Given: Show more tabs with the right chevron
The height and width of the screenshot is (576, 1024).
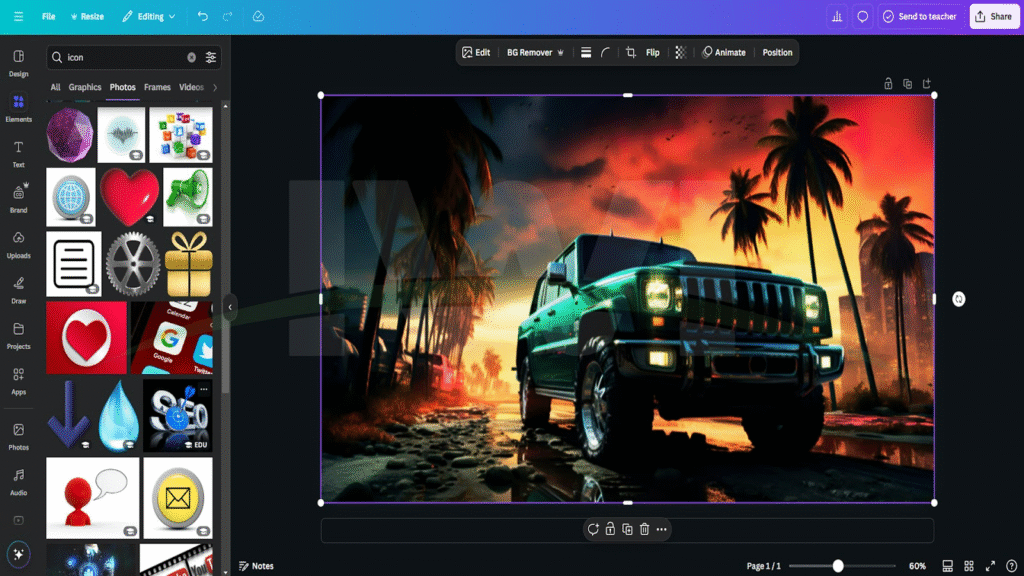Looking at the screenshot, I should click(x=215, y=87).
